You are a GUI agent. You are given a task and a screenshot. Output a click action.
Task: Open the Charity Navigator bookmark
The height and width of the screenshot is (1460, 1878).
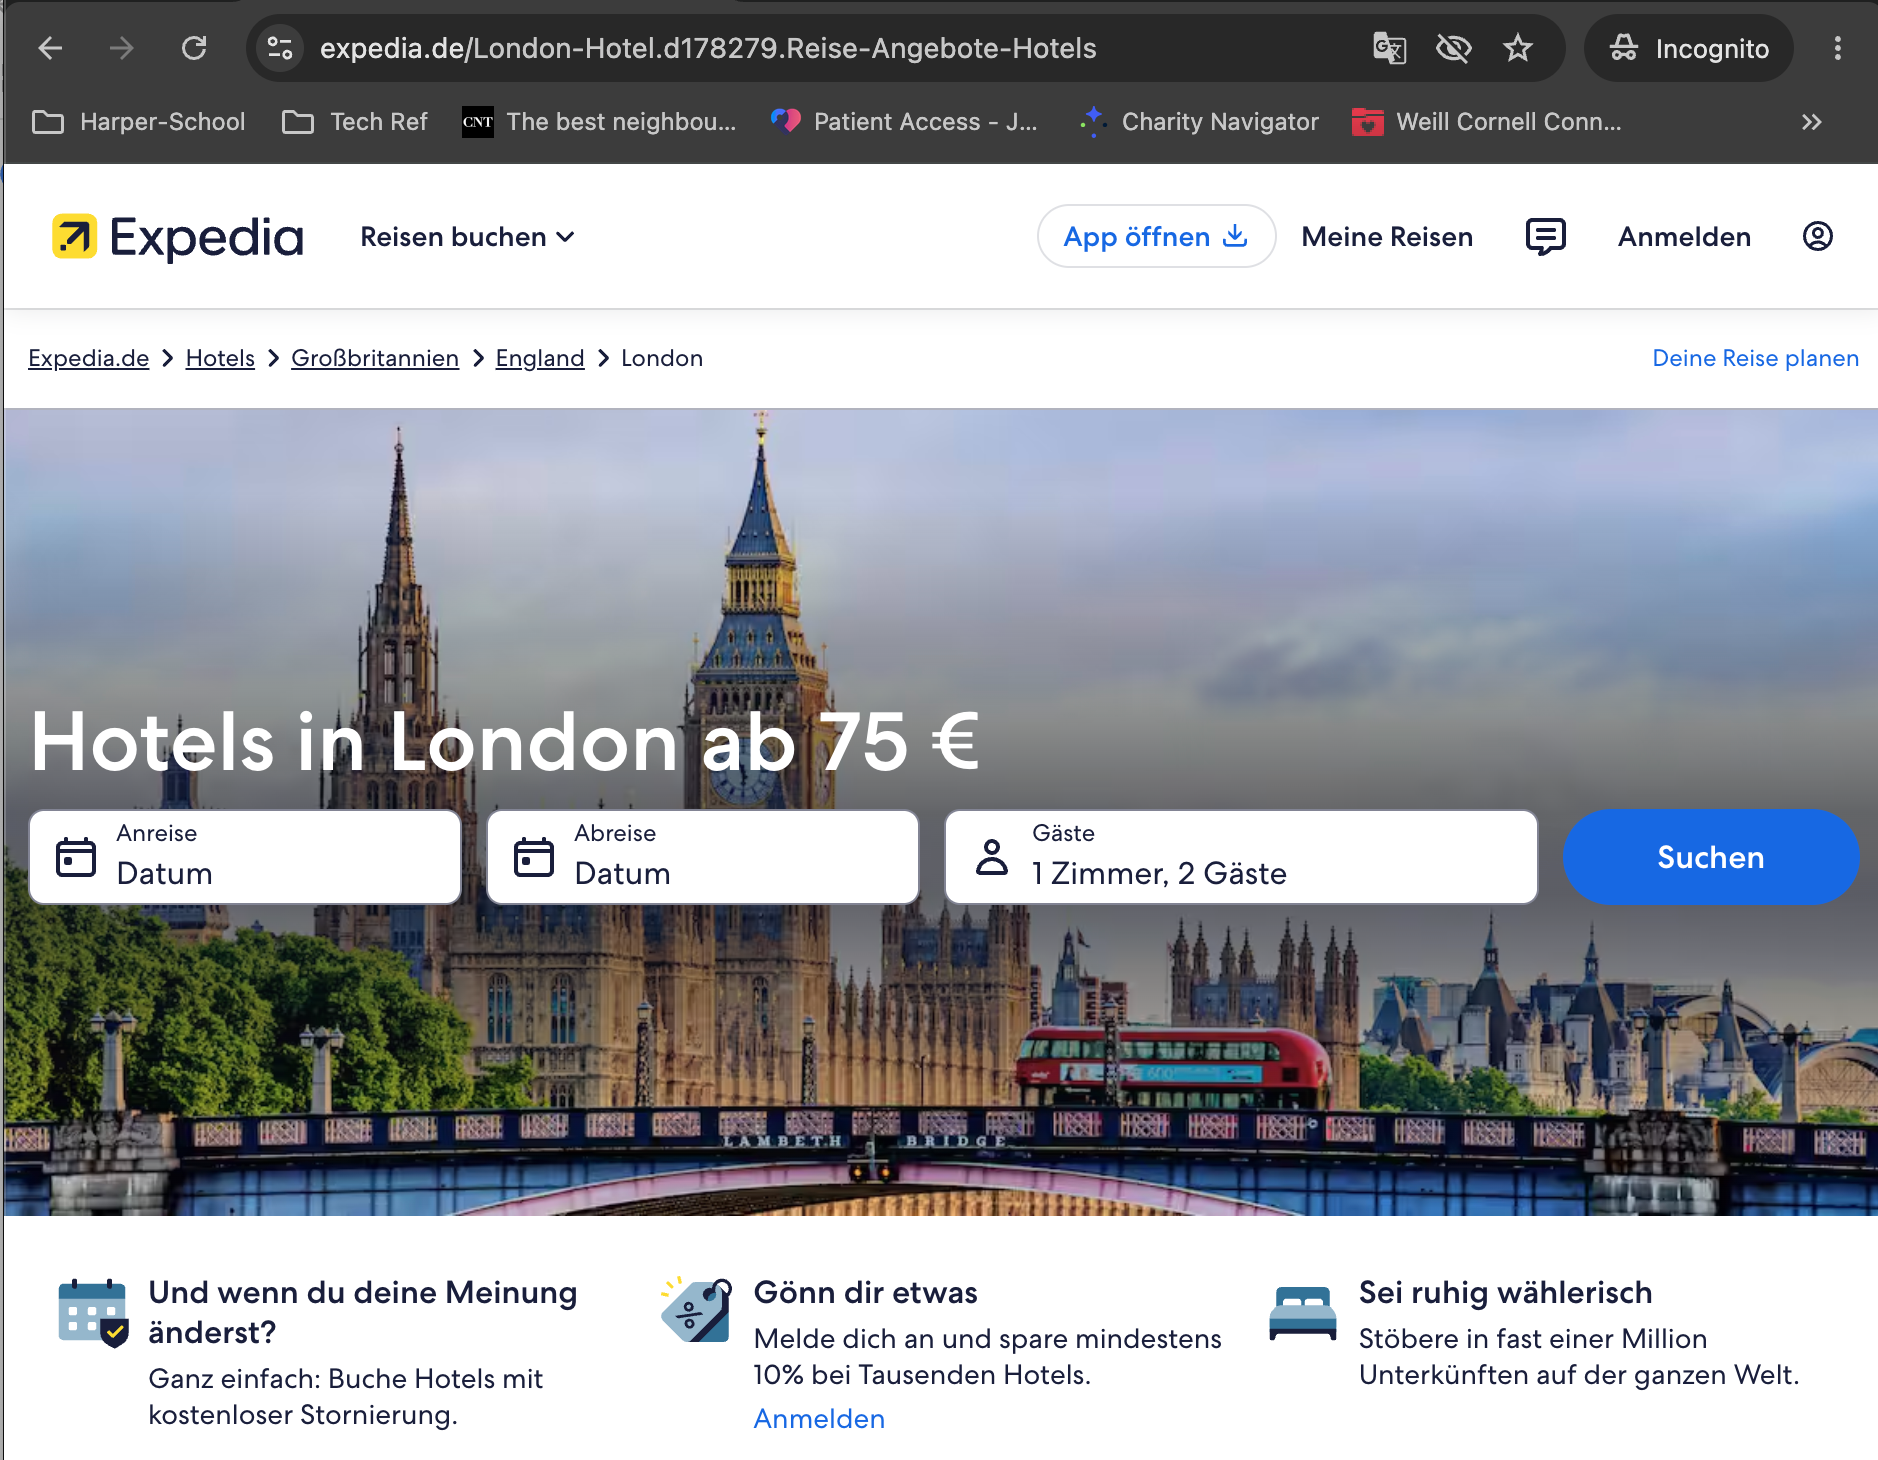1199,122
